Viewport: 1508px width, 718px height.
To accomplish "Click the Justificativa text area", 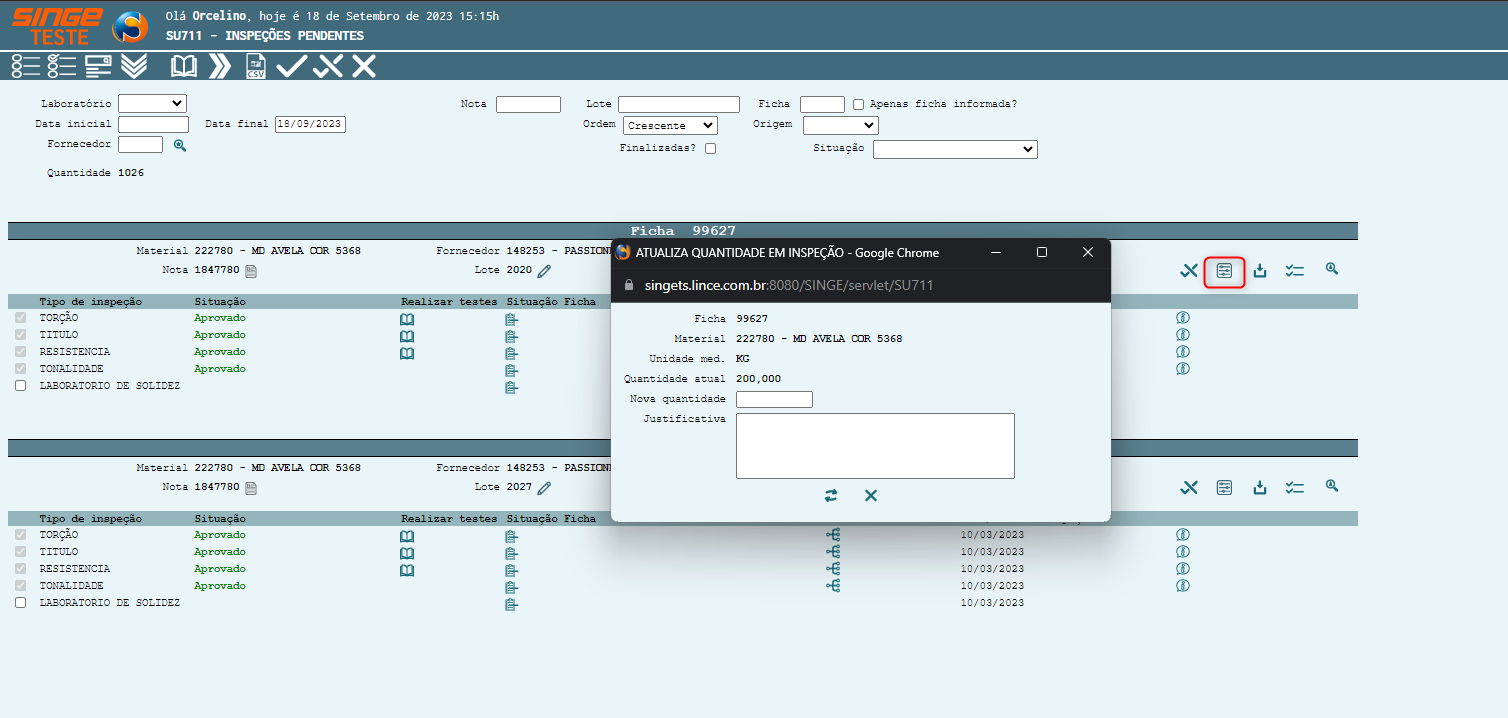I will point(875,446).
